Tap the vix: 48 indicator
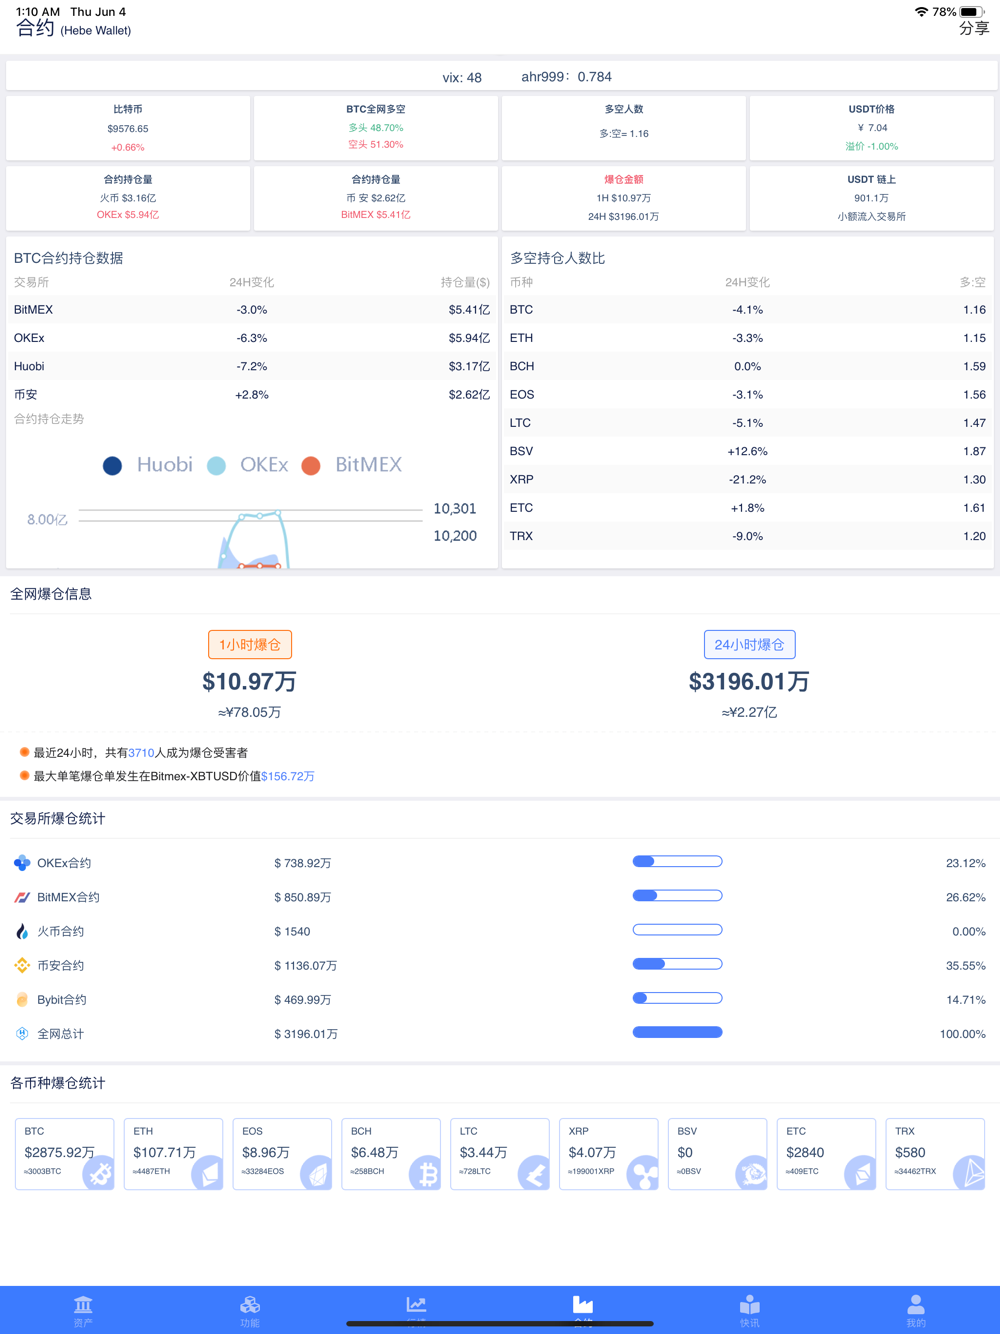The image size is (1000, 1334). tap(462, 77)
